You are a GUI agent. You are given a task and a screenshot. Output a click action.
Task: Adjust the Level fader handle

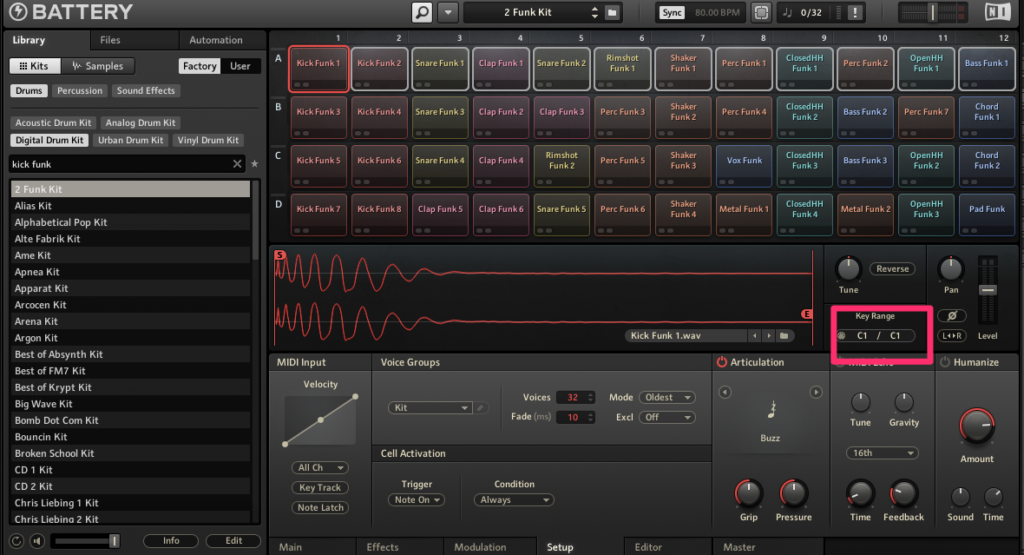[x=987, y=290]
